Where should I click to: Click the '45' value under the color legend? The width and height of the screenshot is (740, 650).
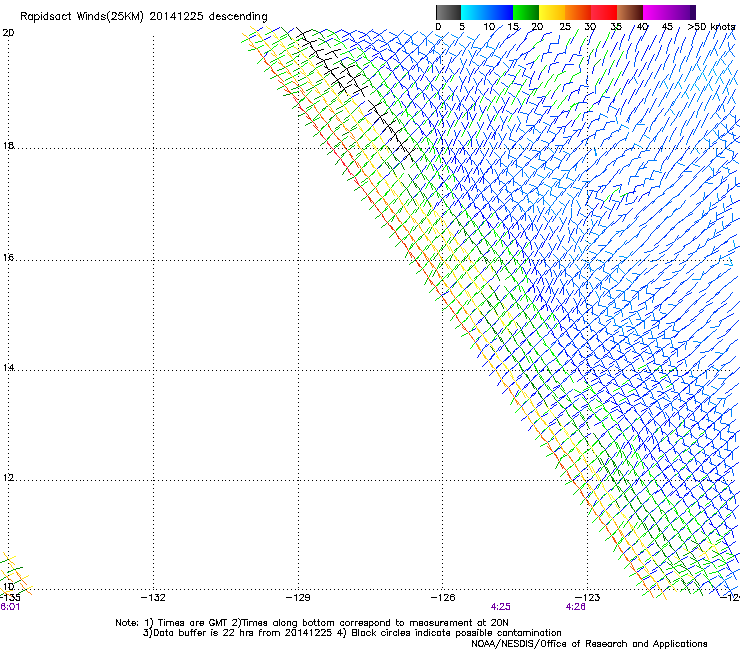coord(667,27)
